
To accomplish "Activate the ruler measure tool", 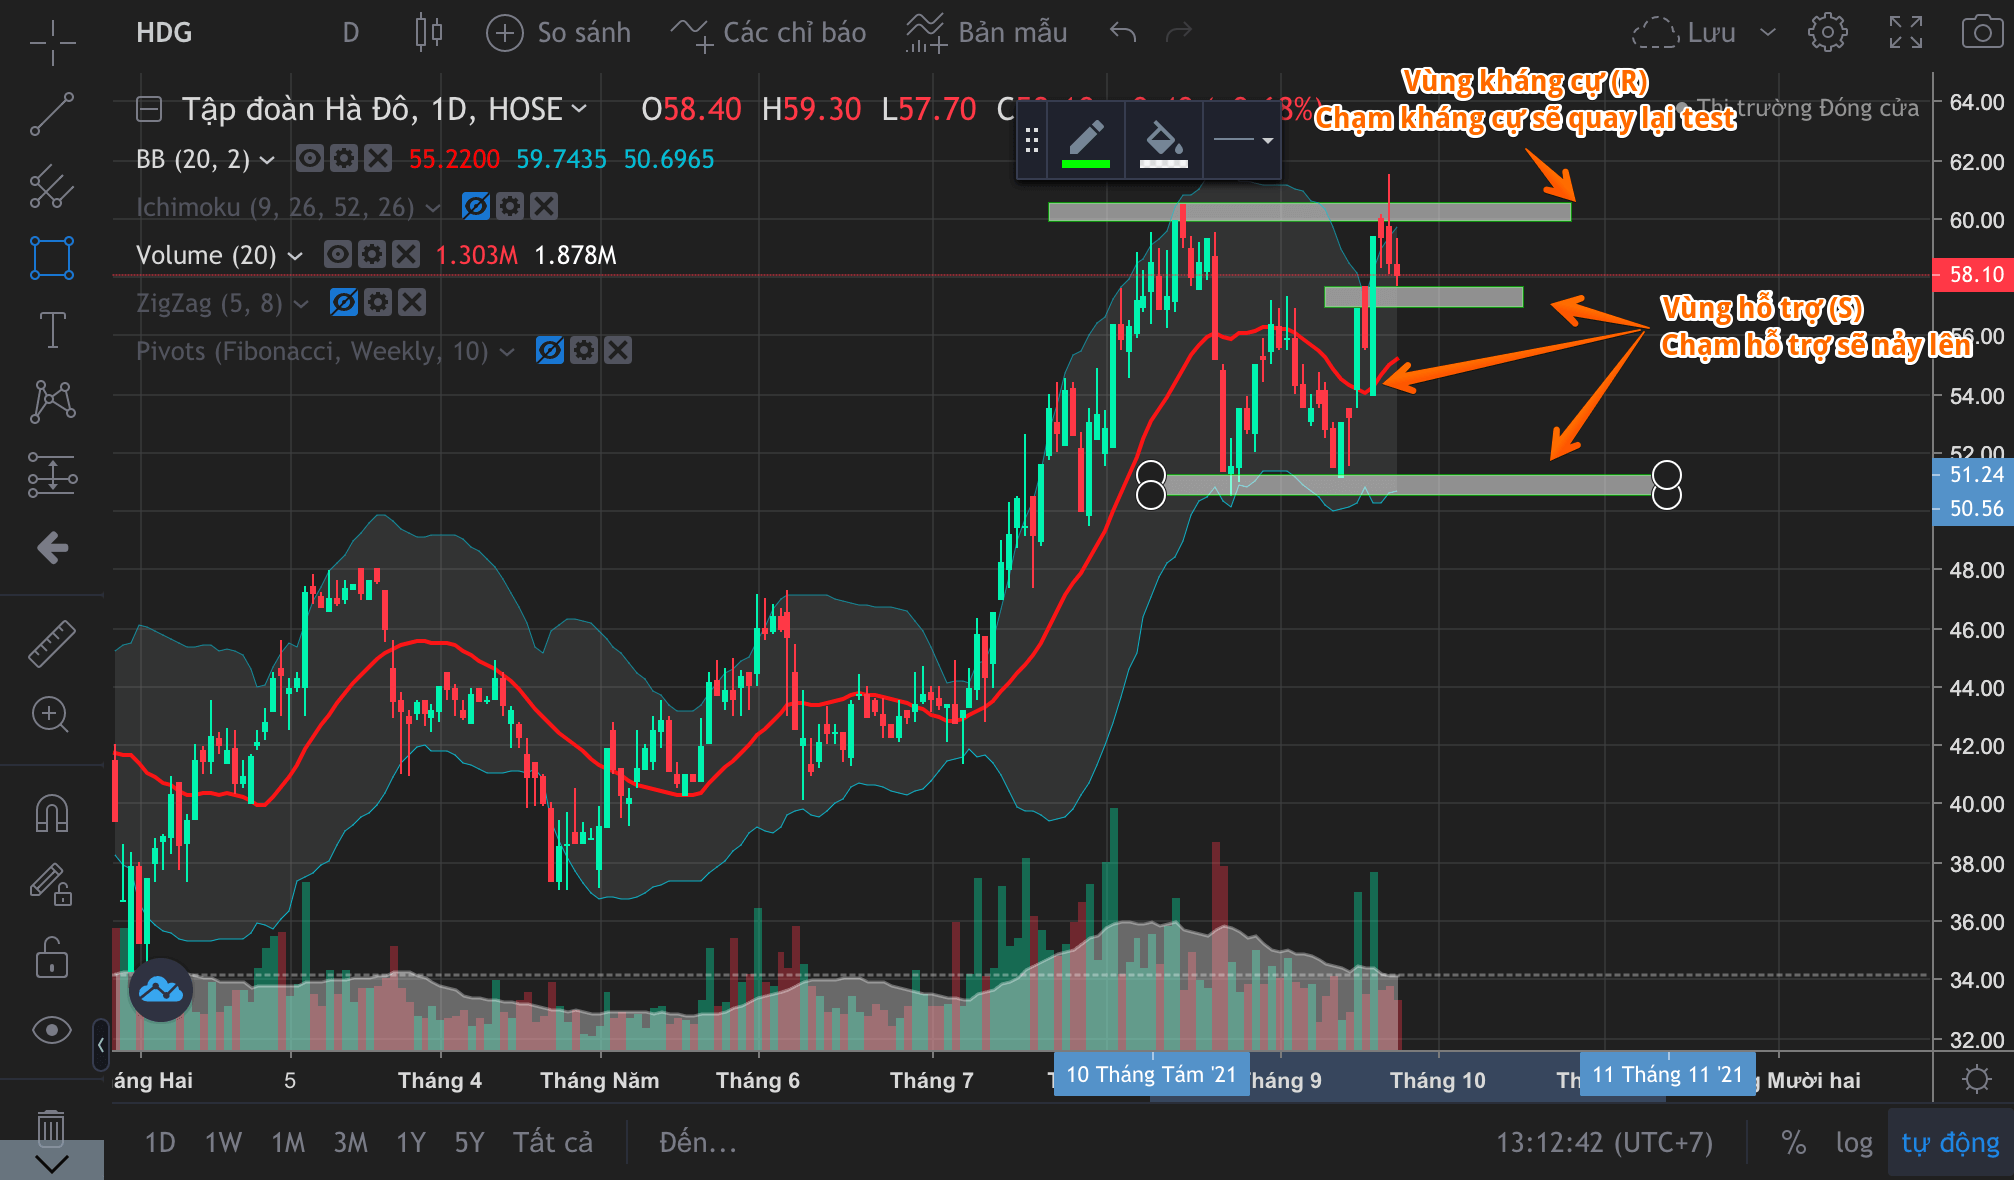I will click(52, 643).
